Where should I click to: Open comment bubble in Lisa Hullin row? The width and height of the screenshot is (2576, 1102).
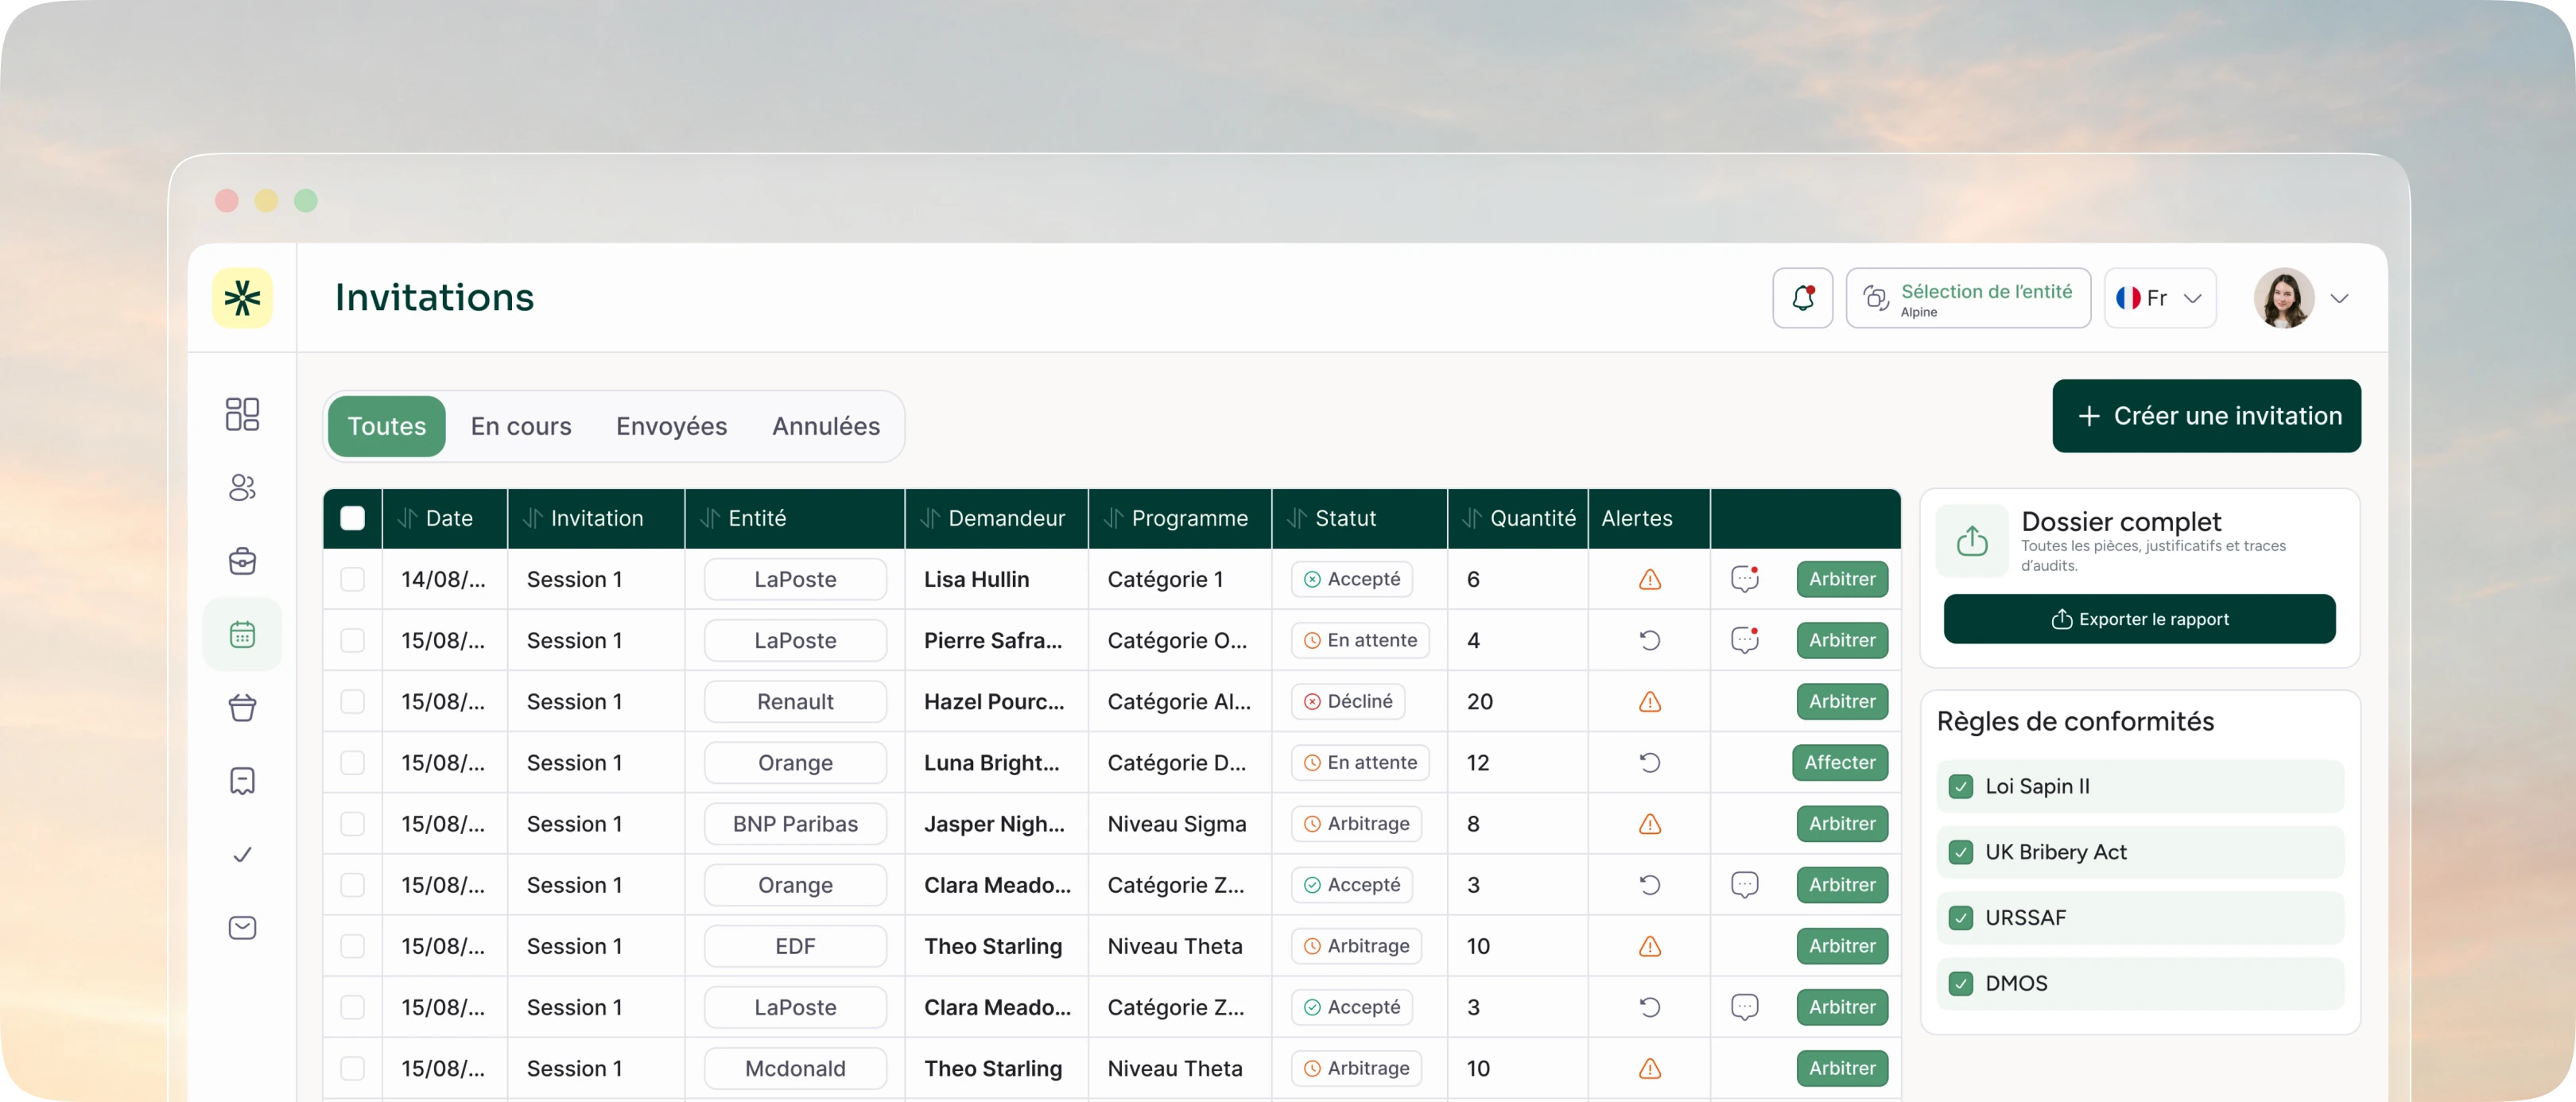(x=1744, y=578)
